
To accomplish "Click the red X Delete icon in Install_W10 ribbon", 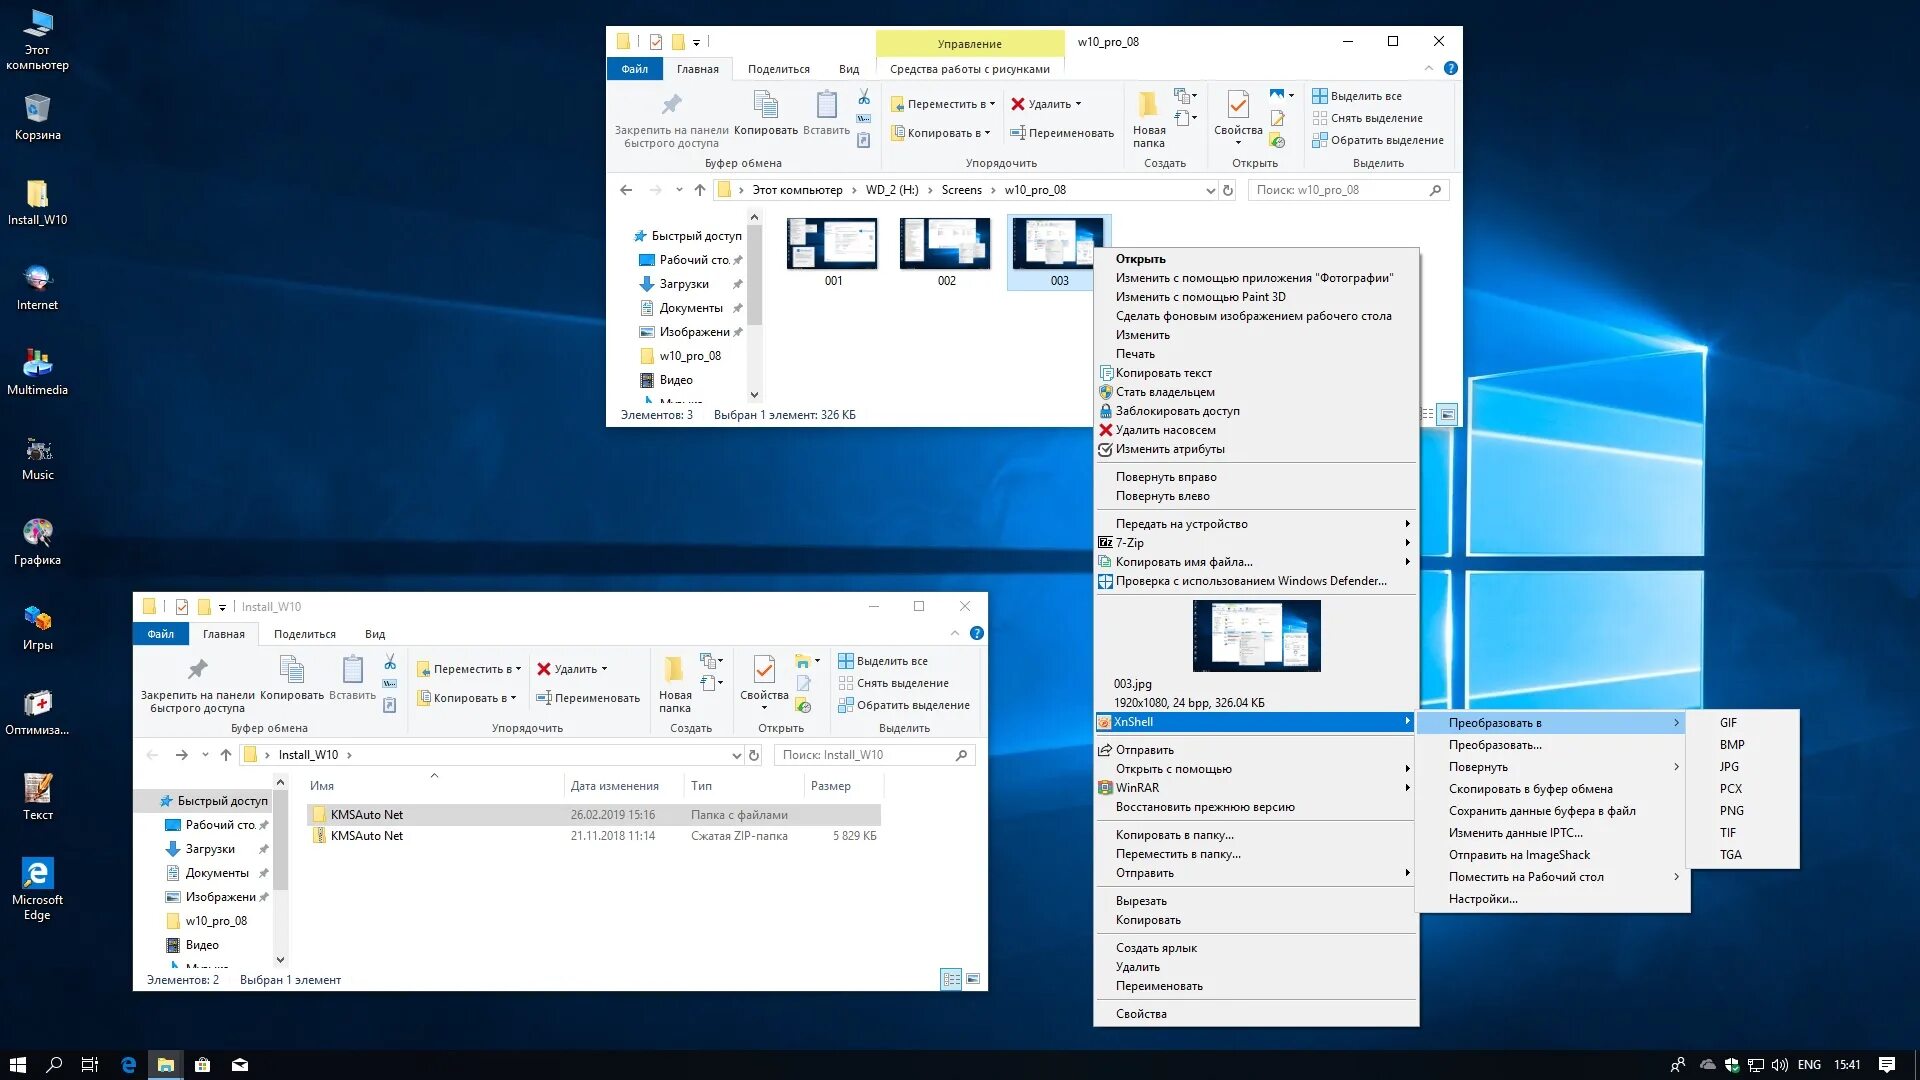I will pos(544,669).
